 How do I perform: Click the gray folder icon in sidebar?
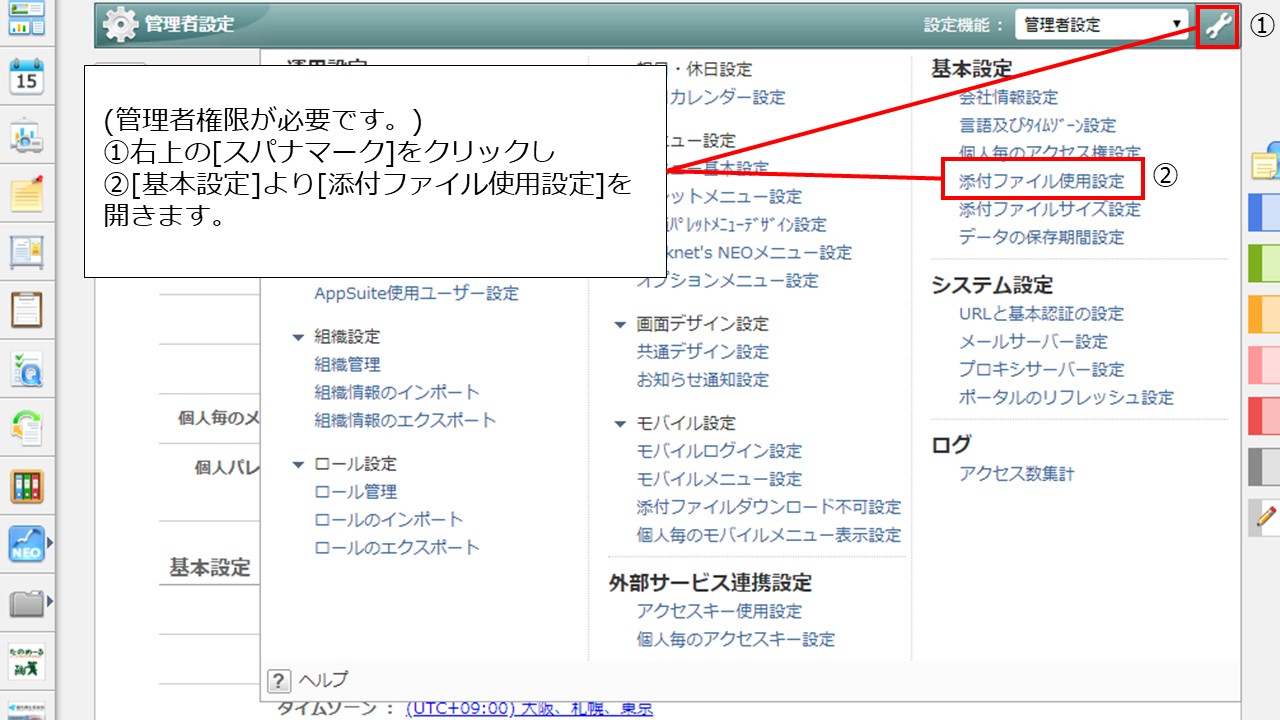pos(27,602)
